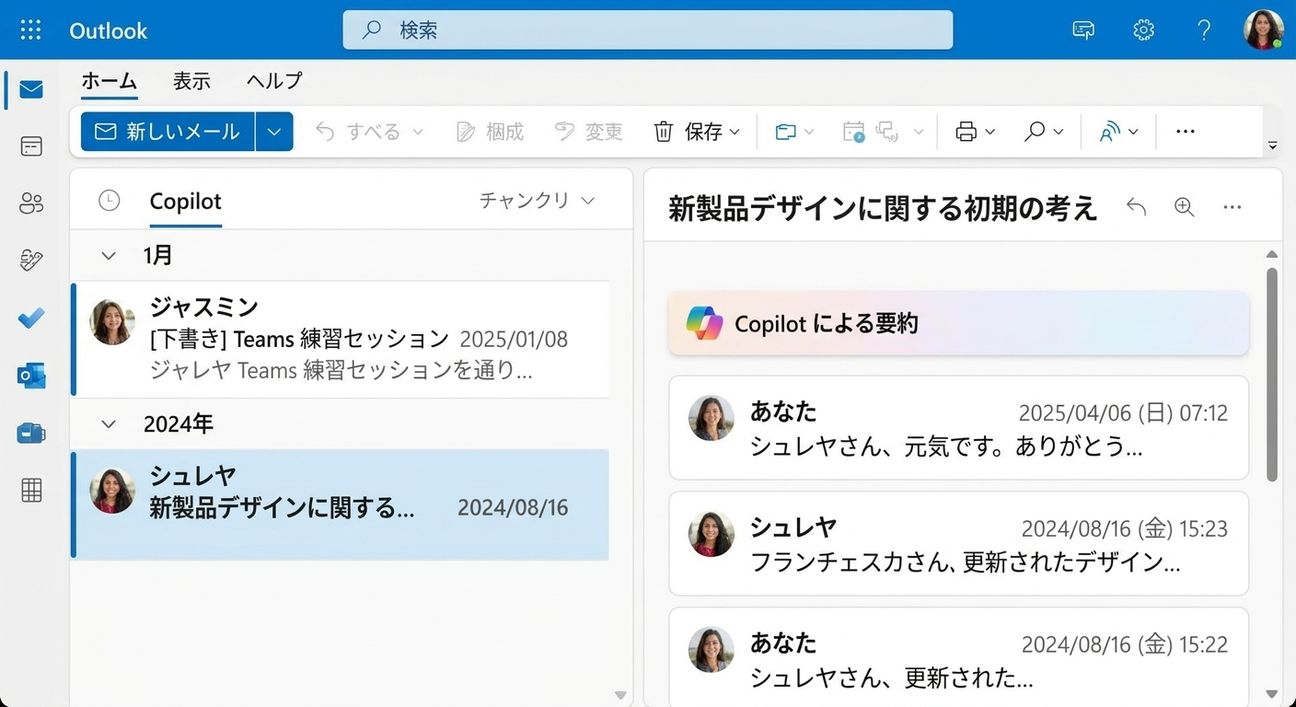Click date 2025/01/08 on ジャスミン email
Viewport: 1296px width, 707px height.
(x=513, y=339)
